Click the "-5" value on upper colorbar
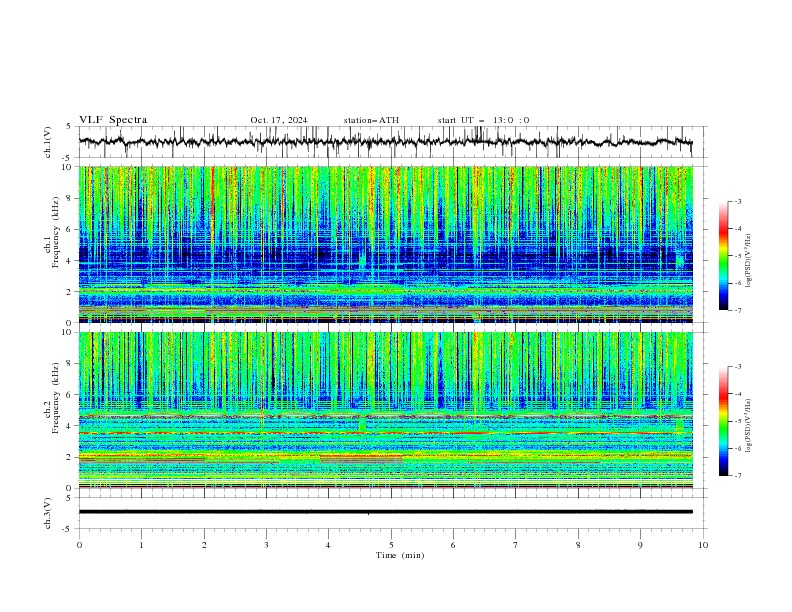 point(738,256)
